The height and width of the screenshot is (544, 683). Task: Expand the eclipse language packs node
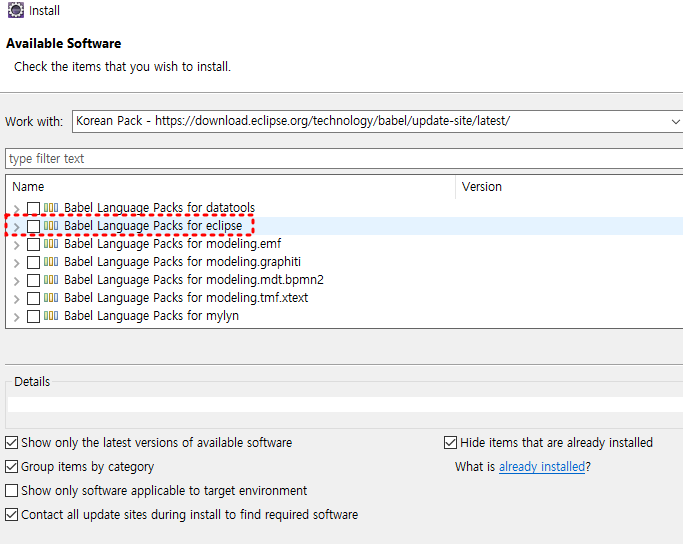click(x=17, y=227)
